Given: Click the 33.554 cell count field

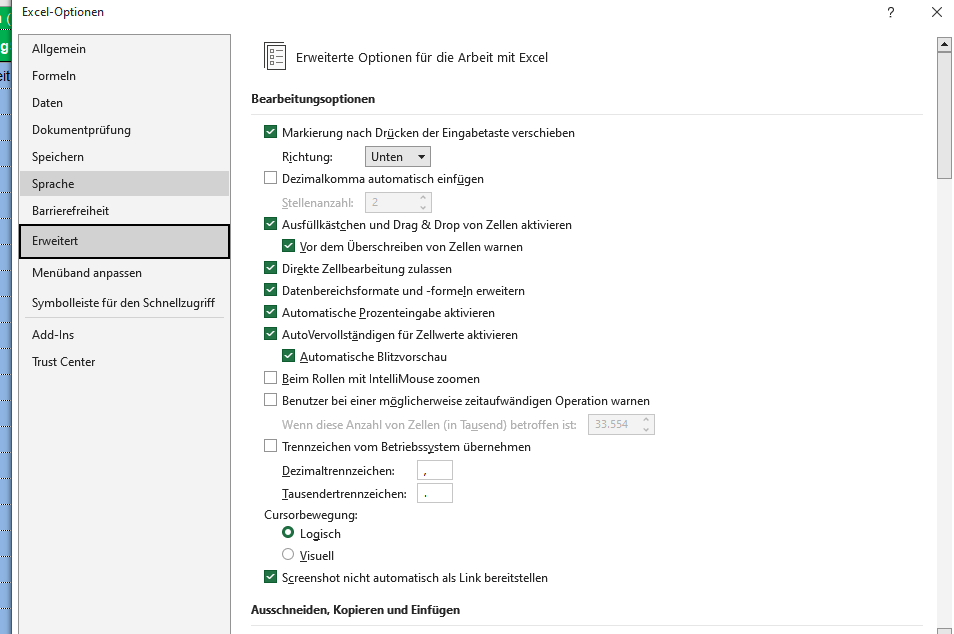Looking at the screenshot, I should [x=621, y=424].
